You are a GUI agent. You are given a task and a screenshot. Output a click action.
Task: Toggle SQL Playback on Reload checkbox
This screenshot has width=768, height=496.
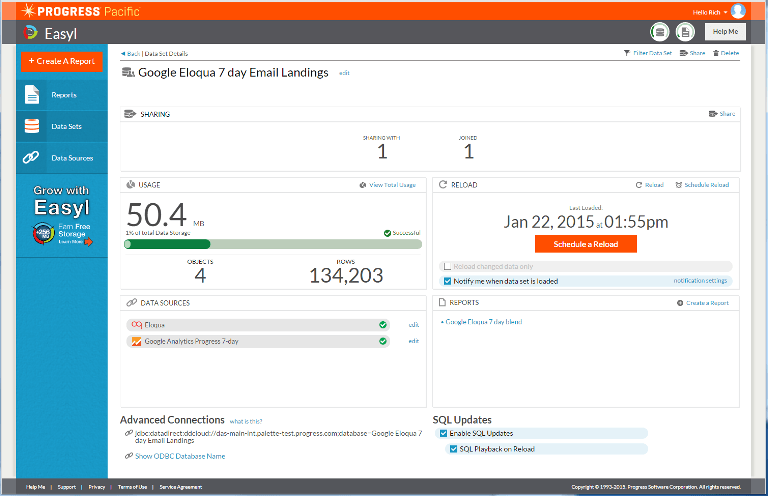[x=454, y=449]
